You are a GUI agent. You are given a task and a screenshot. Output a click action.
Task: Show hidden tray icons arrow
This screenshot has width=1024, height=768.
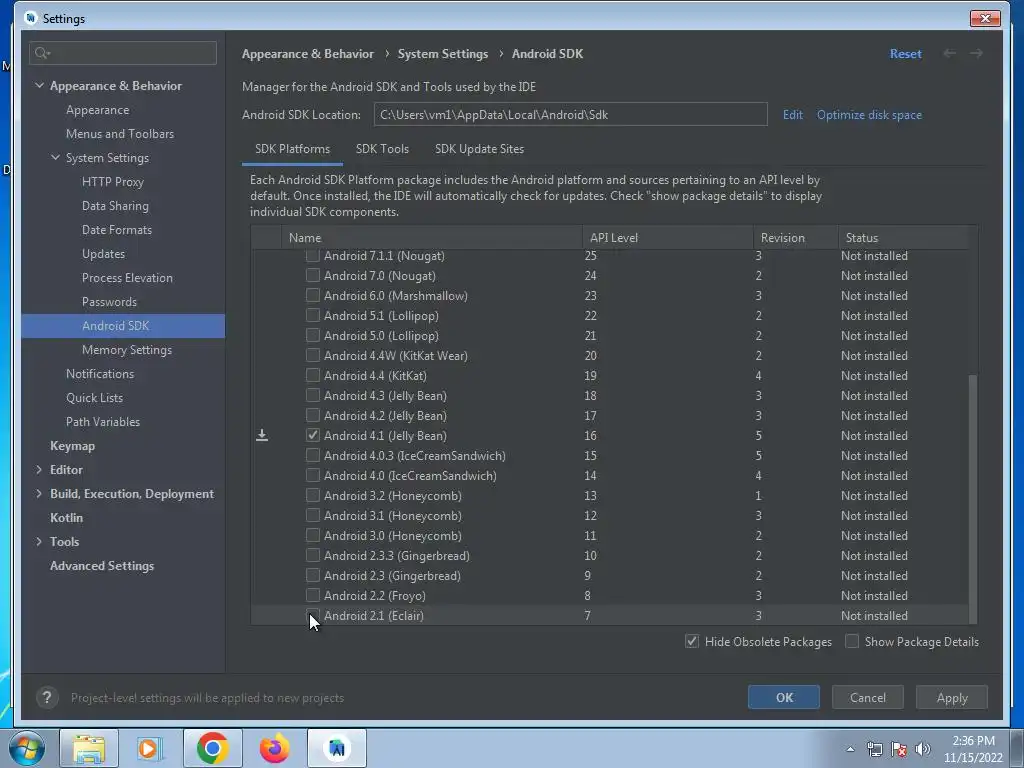850,749
